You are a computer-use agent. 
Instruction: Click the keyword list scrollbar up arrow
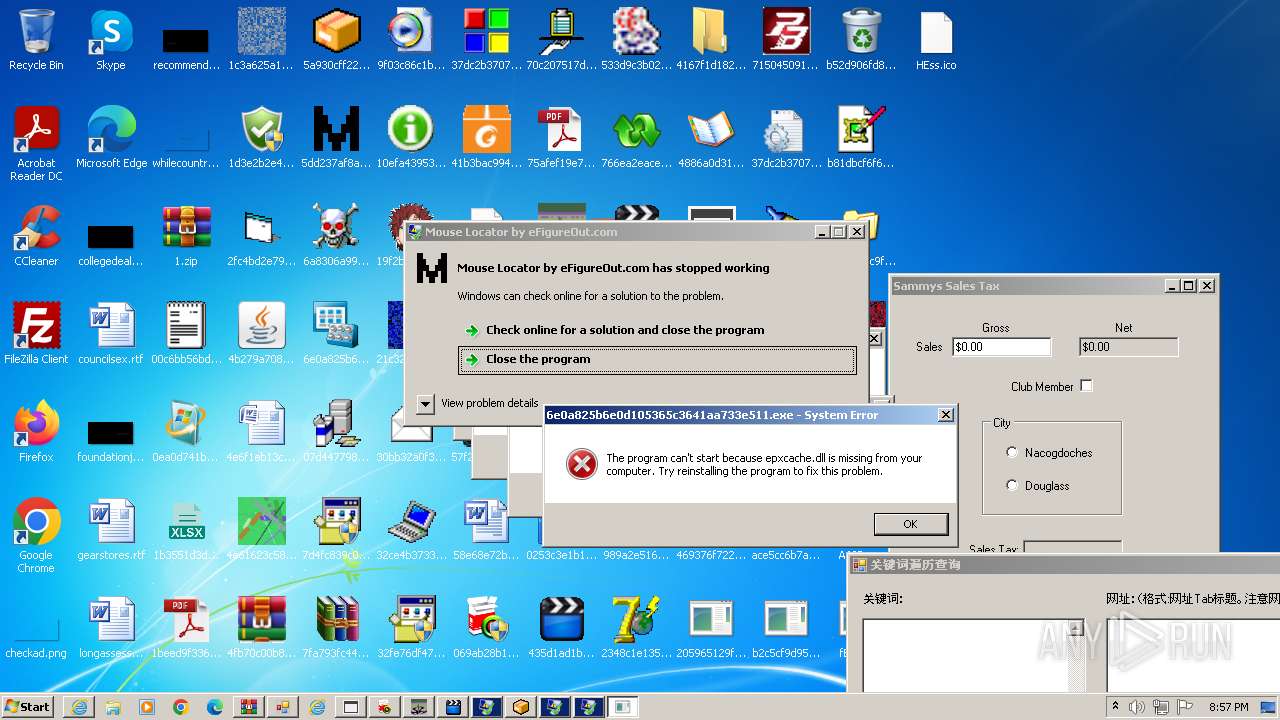(1076, 629)
